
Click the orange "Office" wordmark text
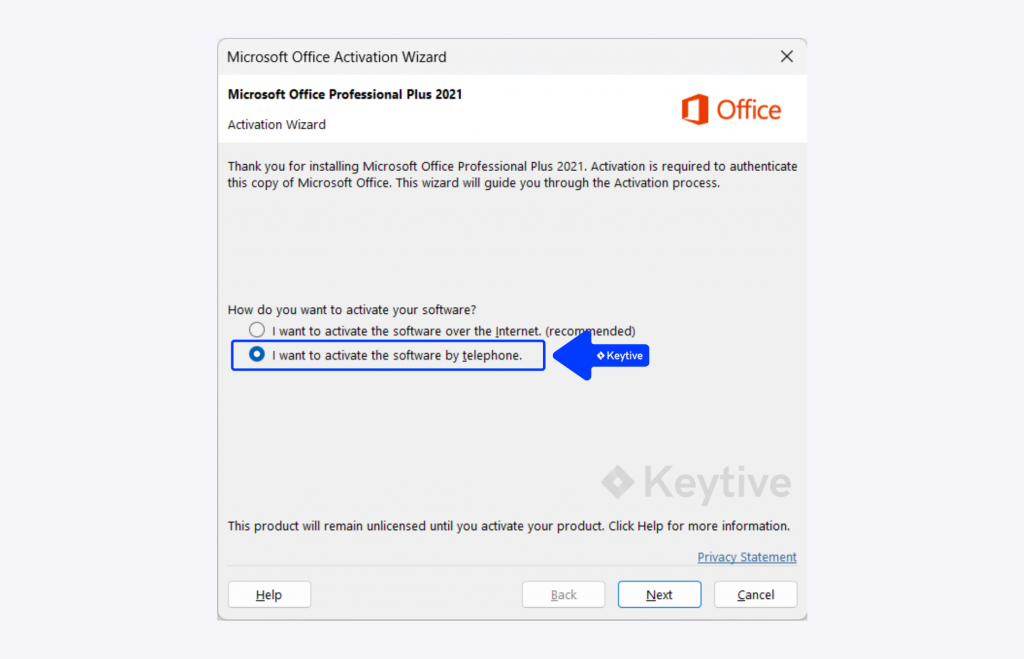[x=748, y=110]
